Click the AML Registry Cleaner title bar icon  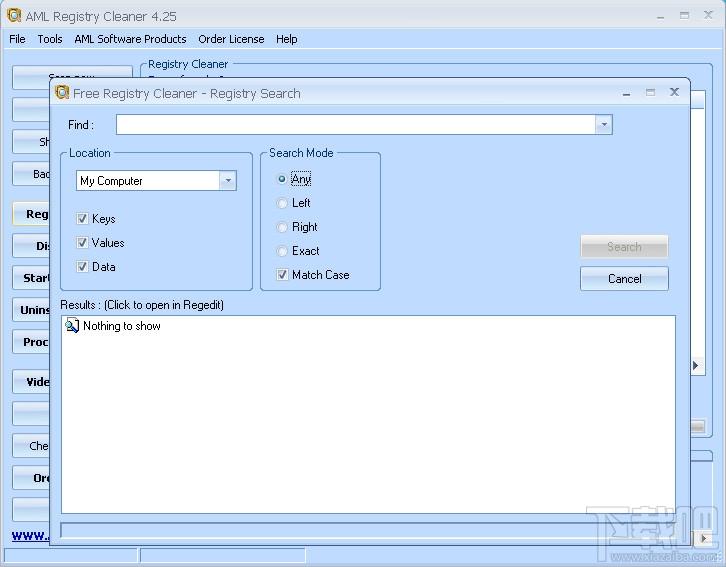coord(14,15)
